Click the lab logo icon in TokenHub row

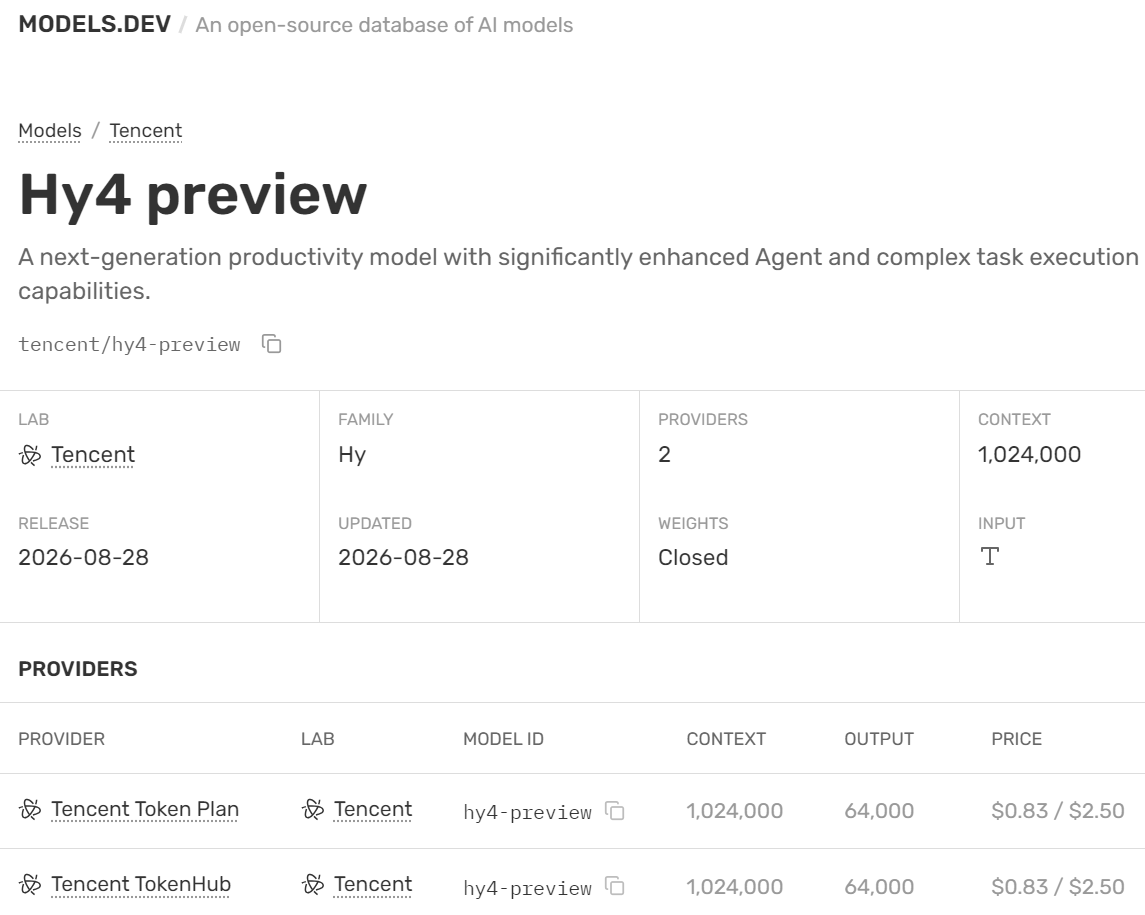click(x=313, y=884)
